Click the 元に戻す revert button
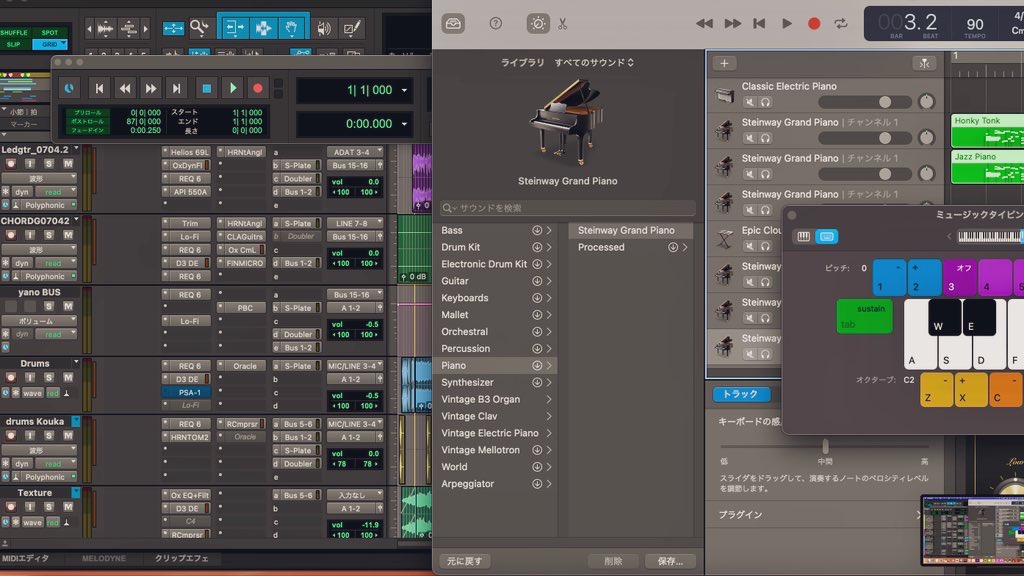The image size is (1024, 576). 464,561
